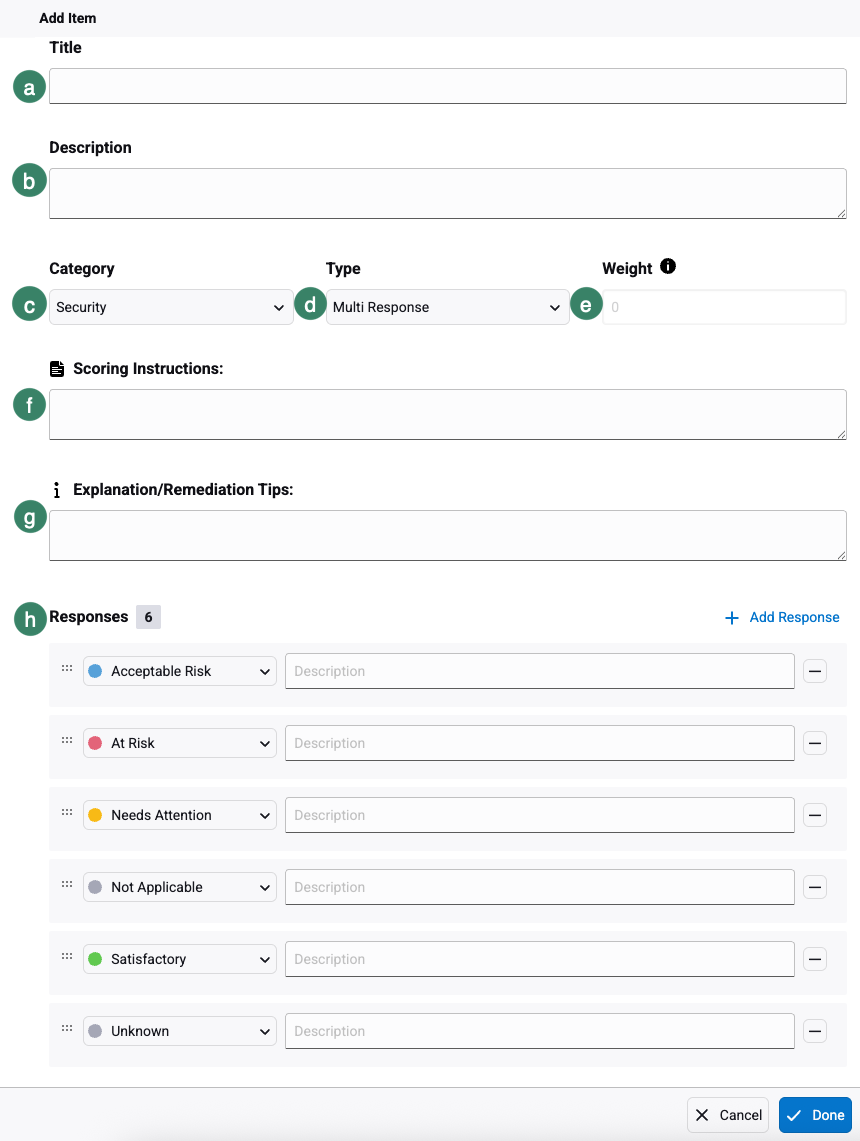Click the drag handle beside Needs Attention
Image resolution: width=860 pixels, height=1141 pixels.
[66, 812]
